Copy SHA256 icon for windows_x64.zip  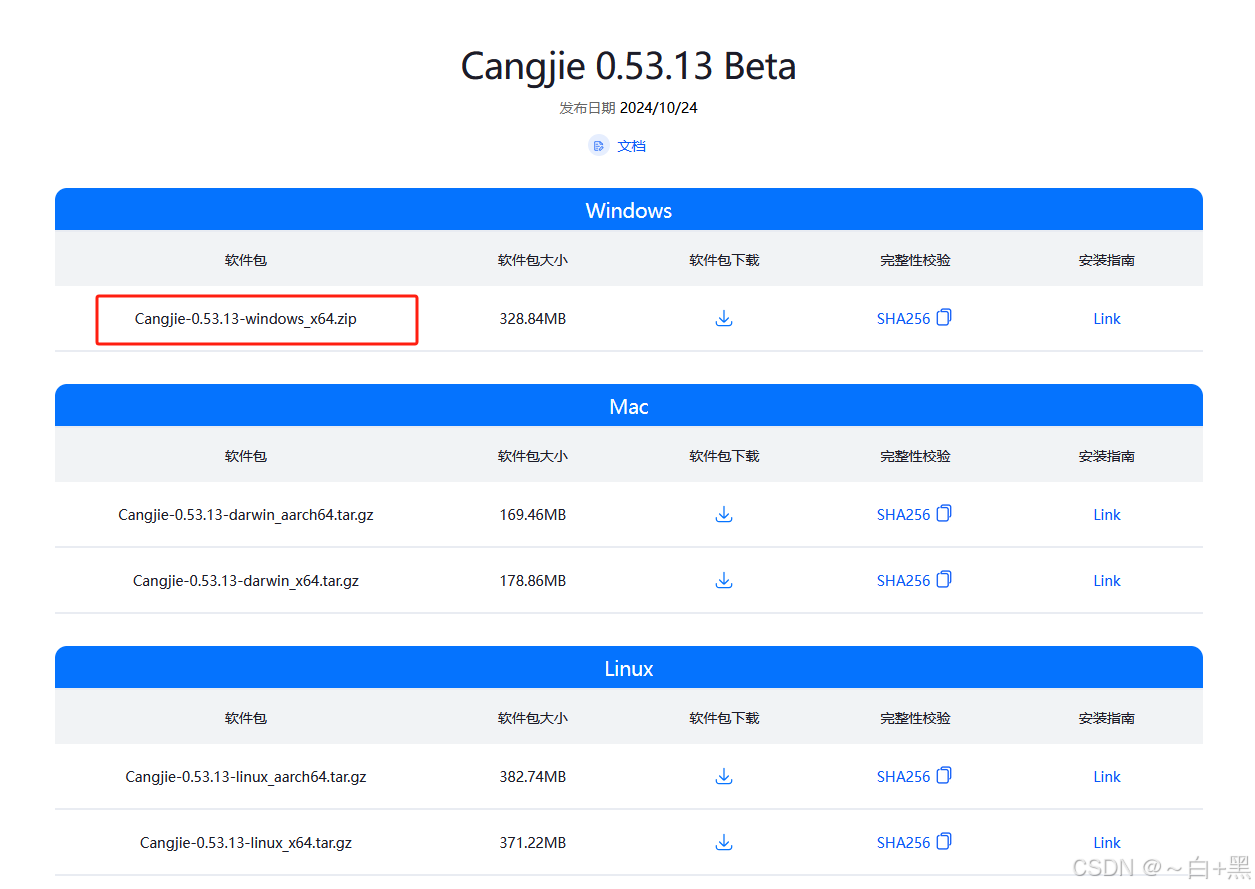tap(944, 318)
